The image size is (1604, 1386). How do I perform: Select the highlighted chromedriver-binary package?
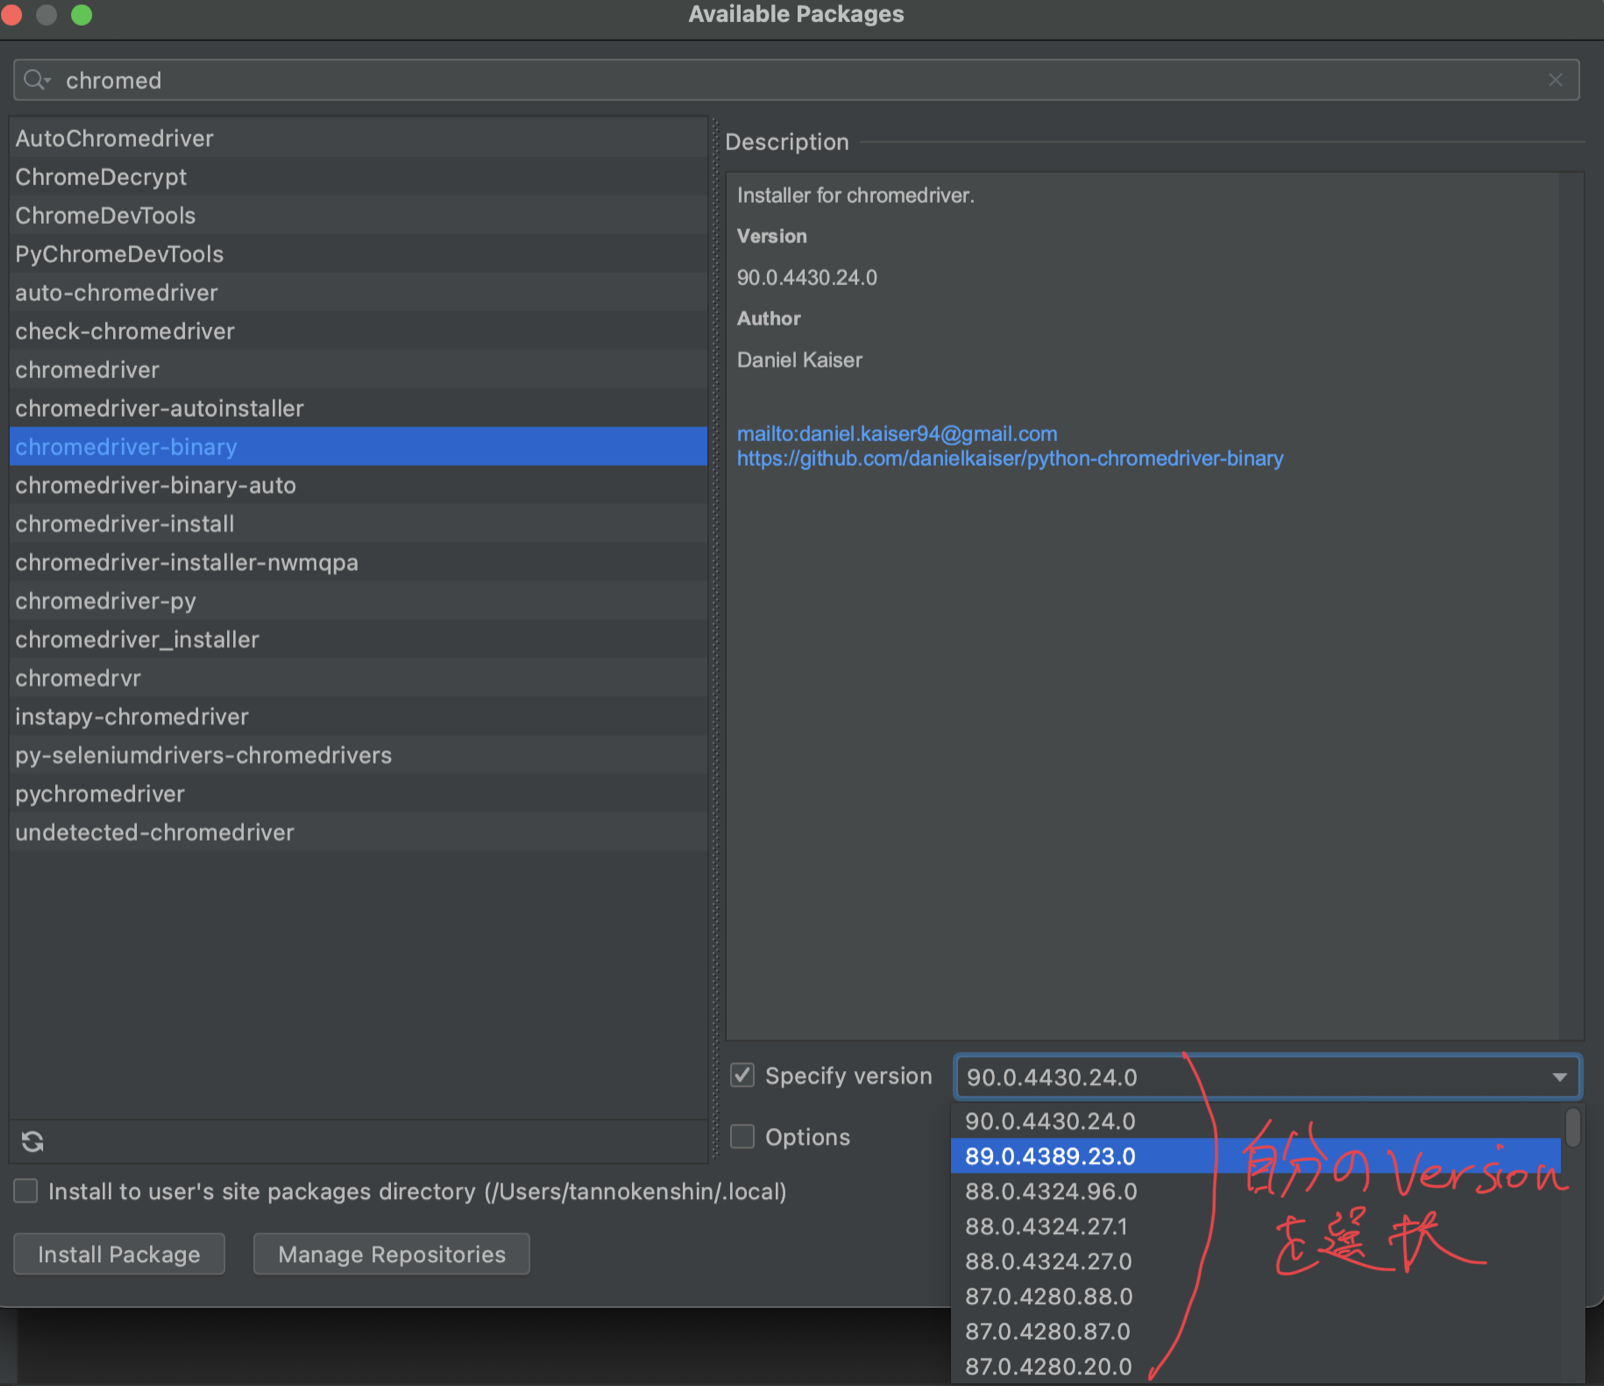pos(358,446)
